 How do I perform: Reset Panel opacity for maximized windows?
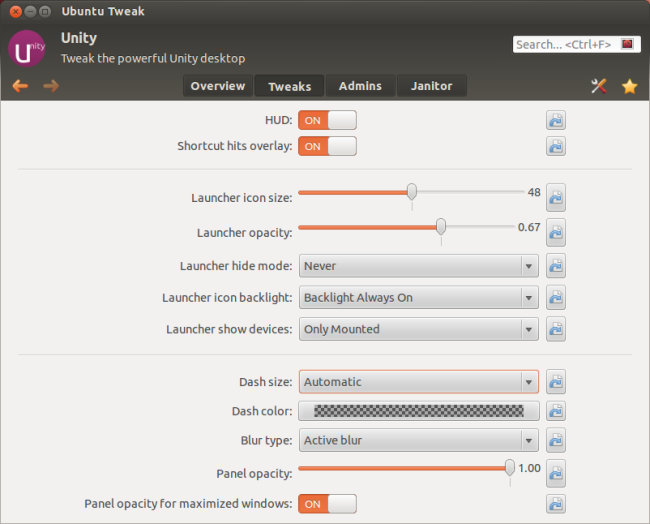tap(555, 504)
